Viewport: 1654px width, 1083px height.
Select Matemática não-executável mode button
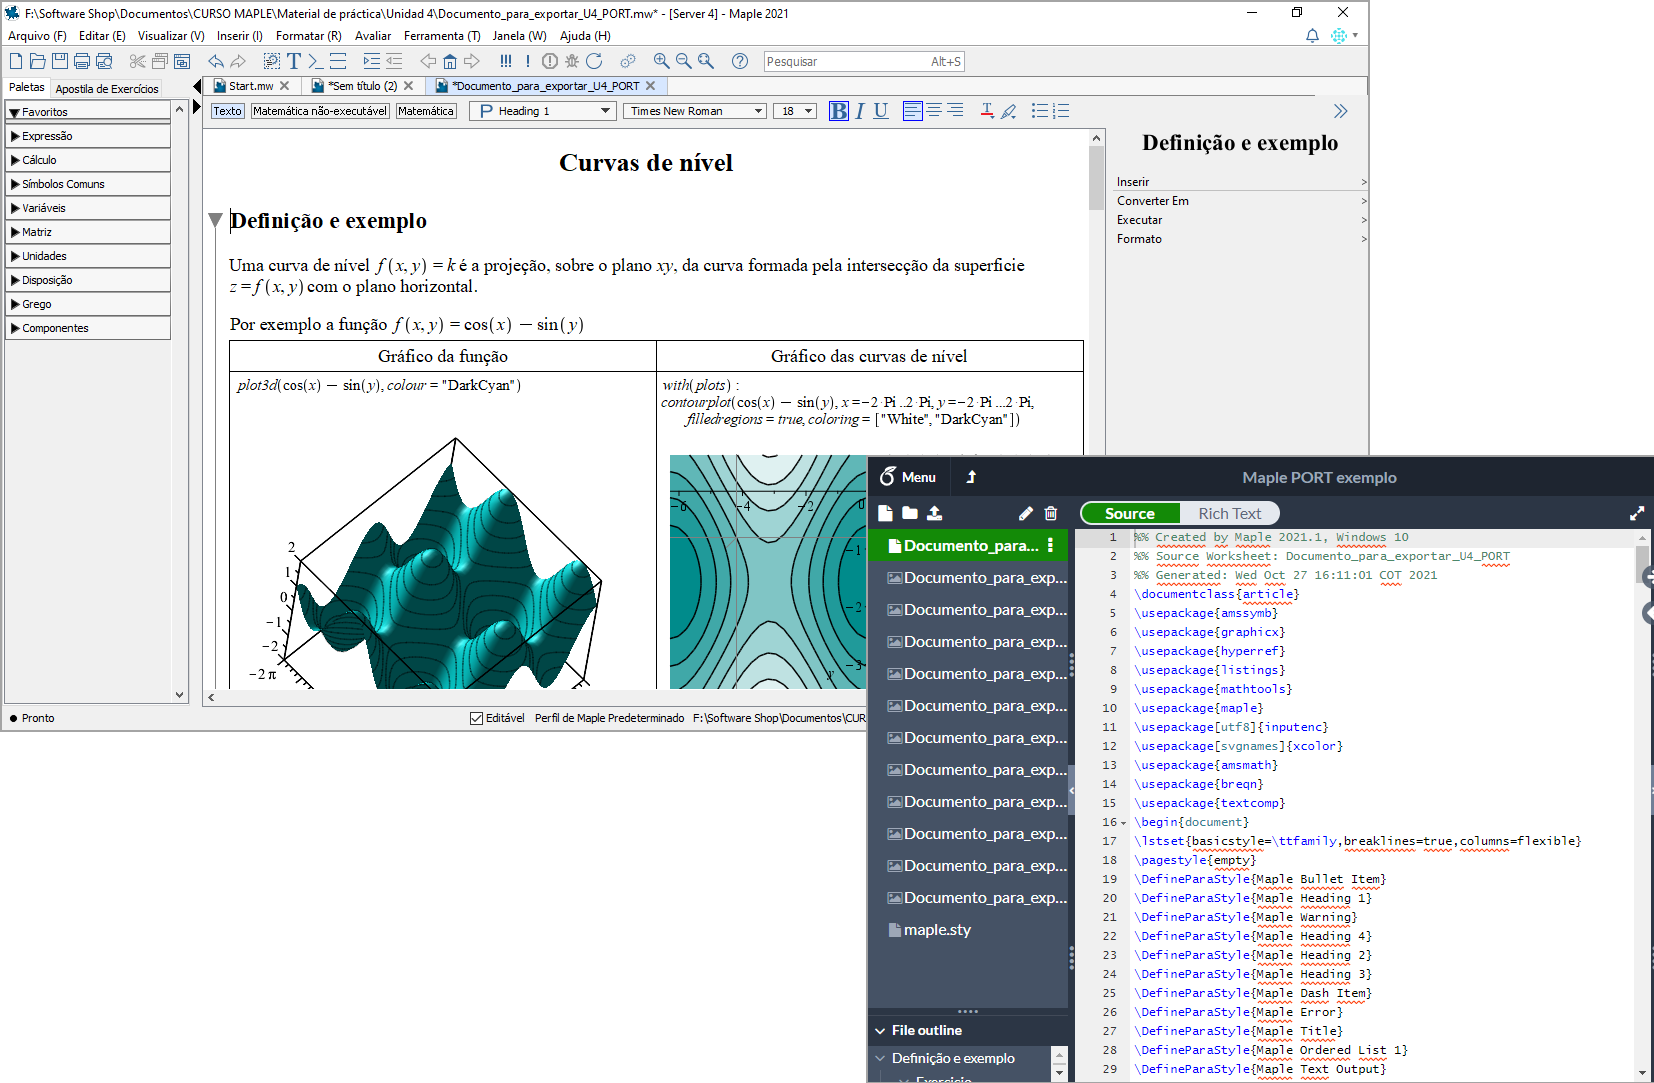tap(320, 111)
